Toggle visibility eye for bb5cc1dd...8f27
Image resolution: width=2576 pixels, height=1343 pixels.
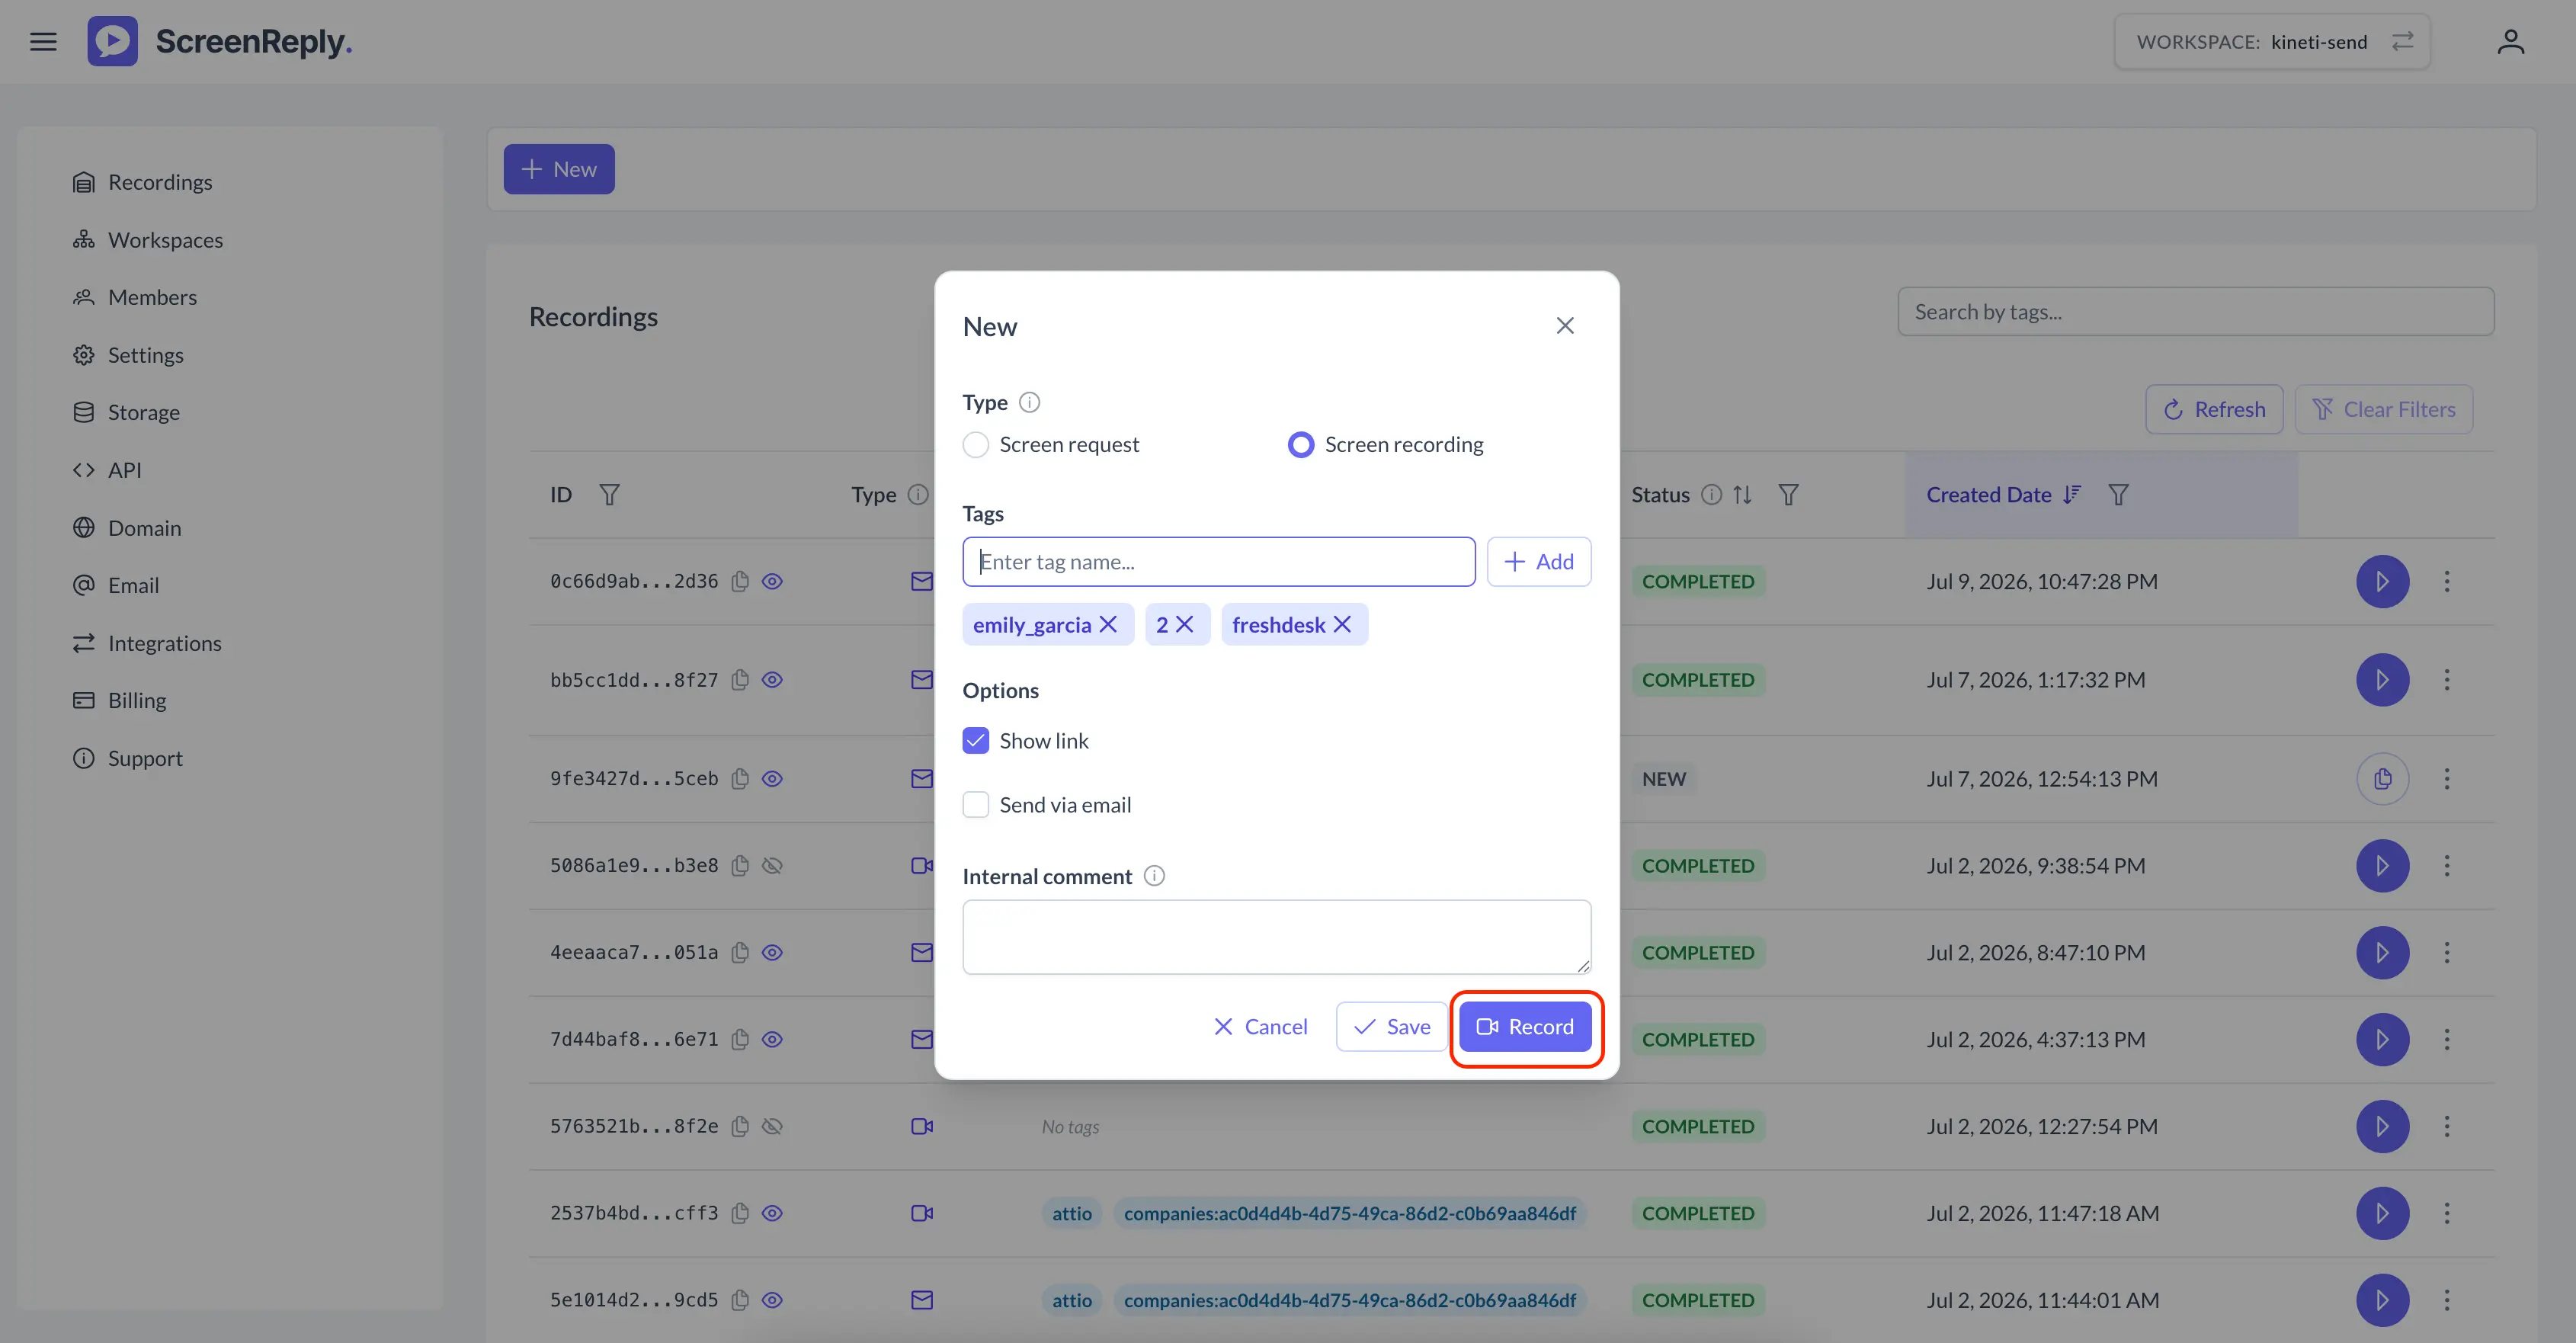772,680
